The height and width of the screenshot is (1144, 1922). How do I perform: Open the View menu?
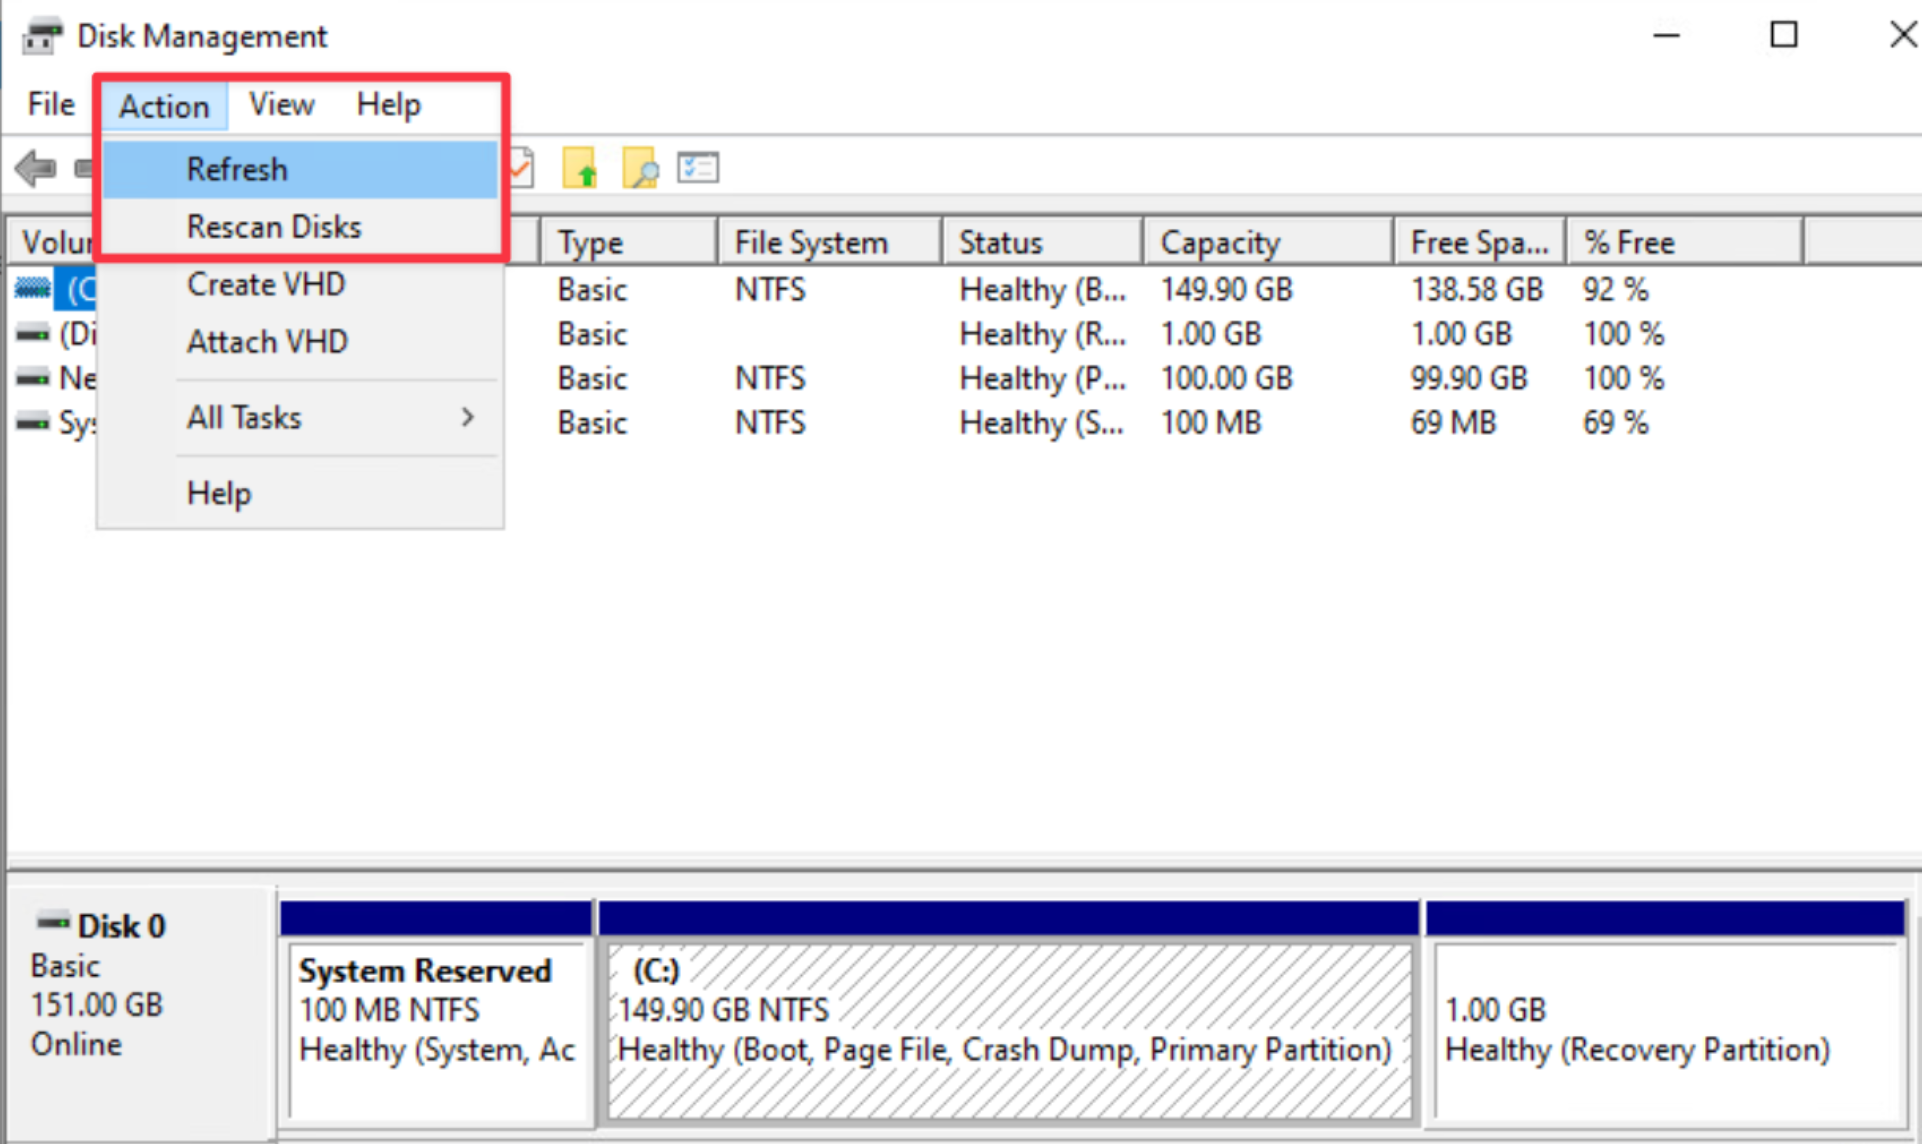(281, 104)
